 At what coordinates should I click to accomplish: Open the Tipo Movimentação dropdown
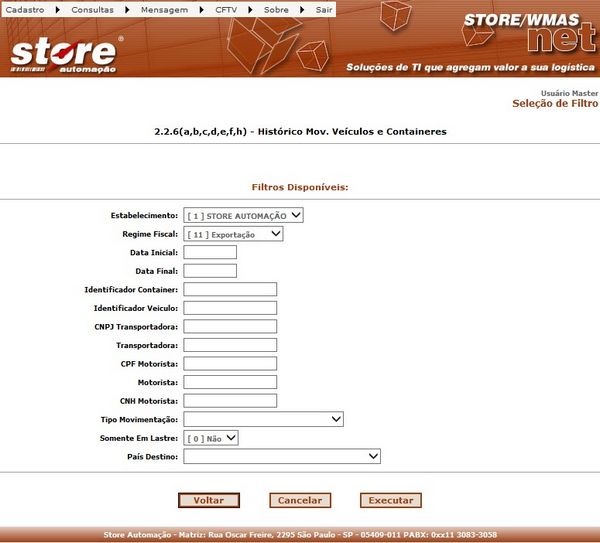click(263, 419)
